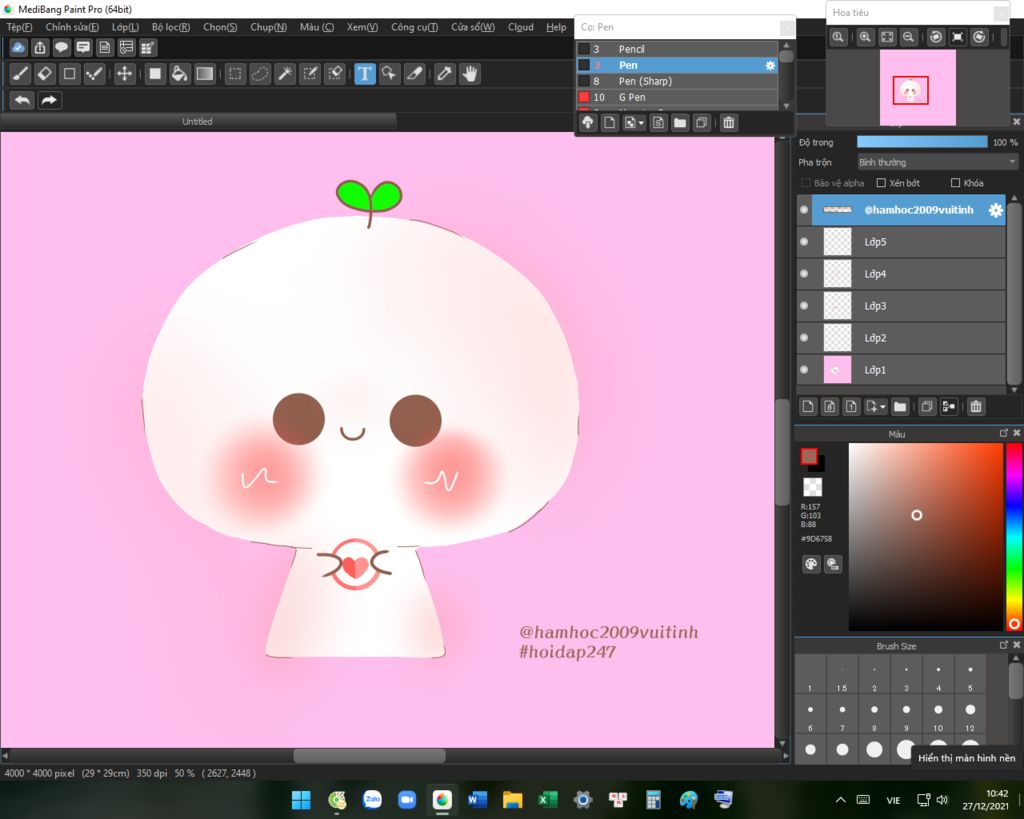This screenshot has height=819, width=1024.
Task: Open the Pha trộn blend mode dropdown
Action: click(x=937, y=162)
